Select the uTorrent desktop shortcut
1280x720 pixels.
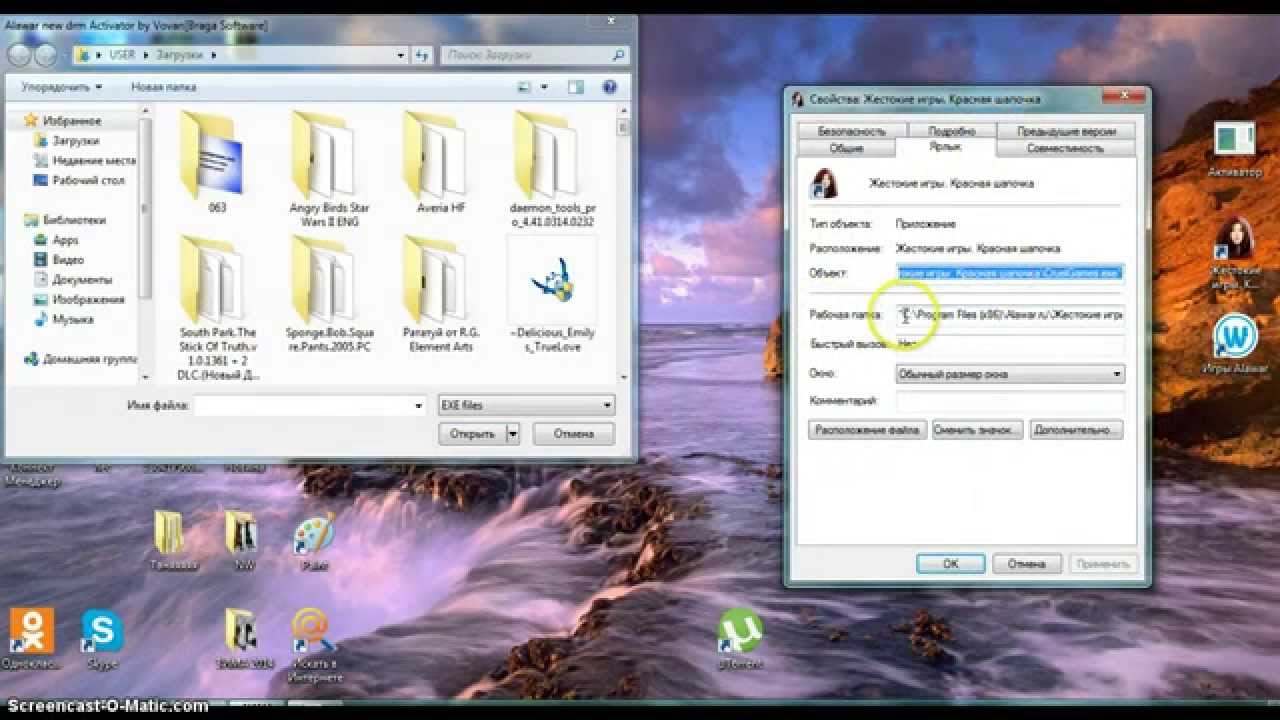point(740,641)
